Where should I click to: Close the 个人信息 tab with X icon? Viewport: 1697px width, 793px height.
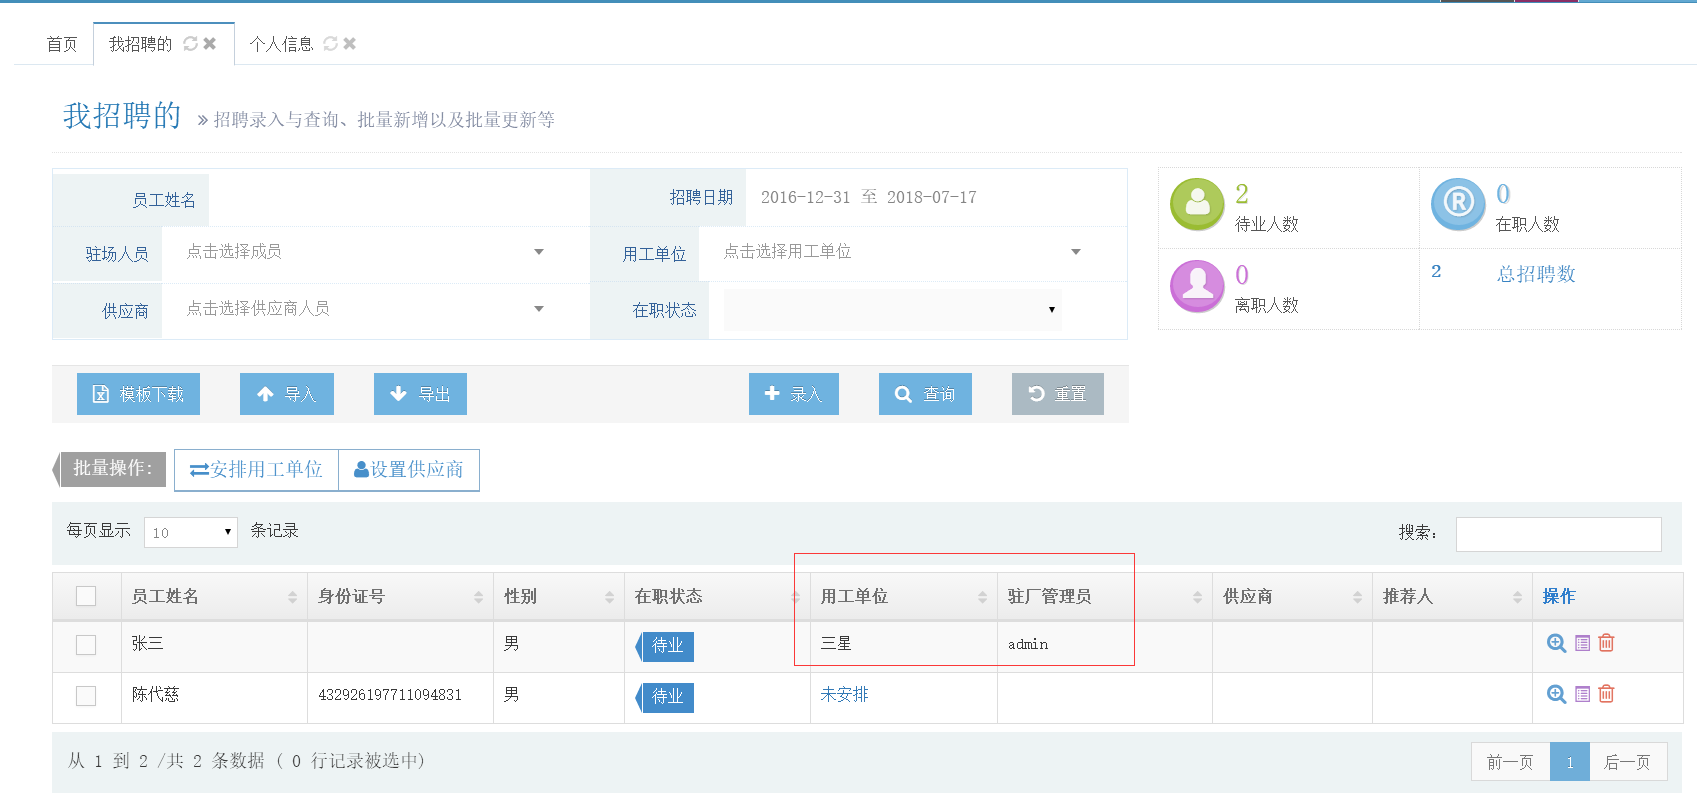(x=349, y=44)
